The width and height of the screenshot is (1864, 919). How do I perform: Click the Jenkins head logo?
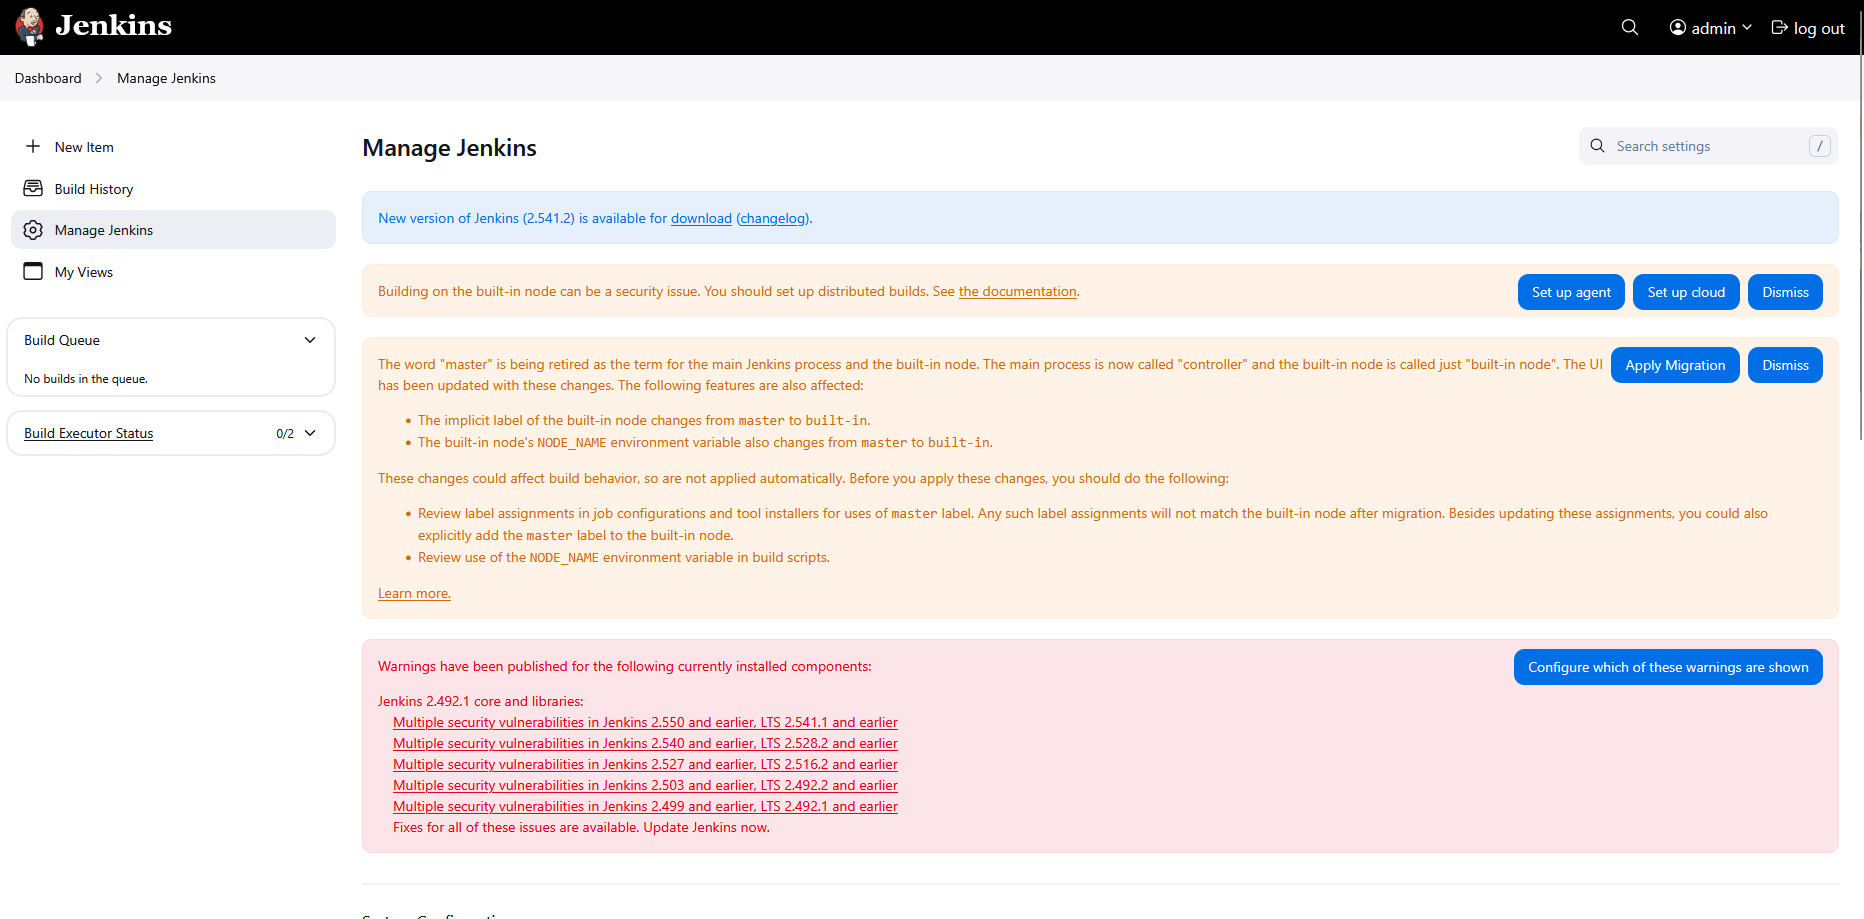29,26
